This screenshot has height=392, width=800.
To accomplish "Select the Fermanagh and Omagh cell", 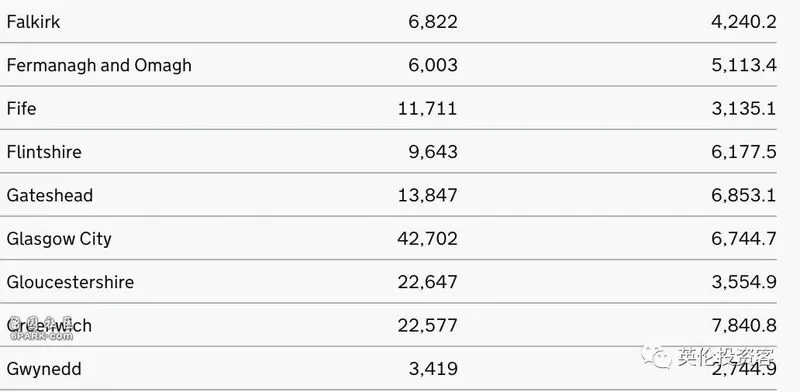I will click(99, 65).
